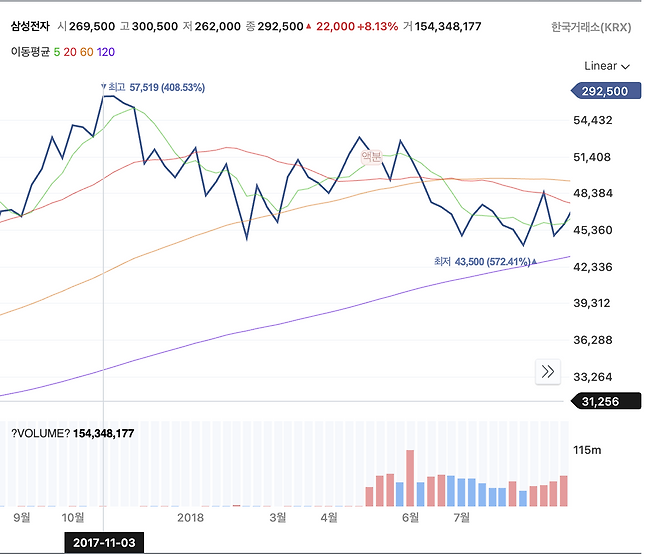Click the 최고 57,519 high label
This screenshot has height=560, width=658.
pyautogui.click(x=154, y=87)
